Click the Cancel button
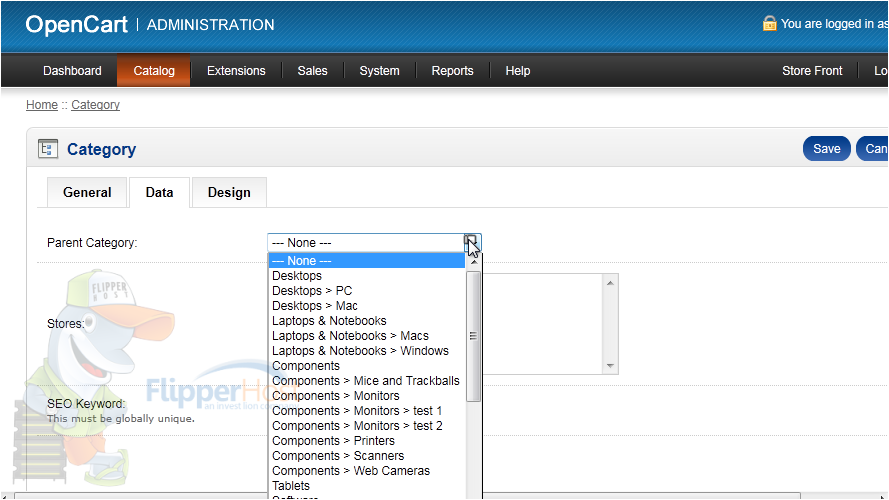Image resolution: width=889 pixels, height=500 pixels. [x=873, y=149]
